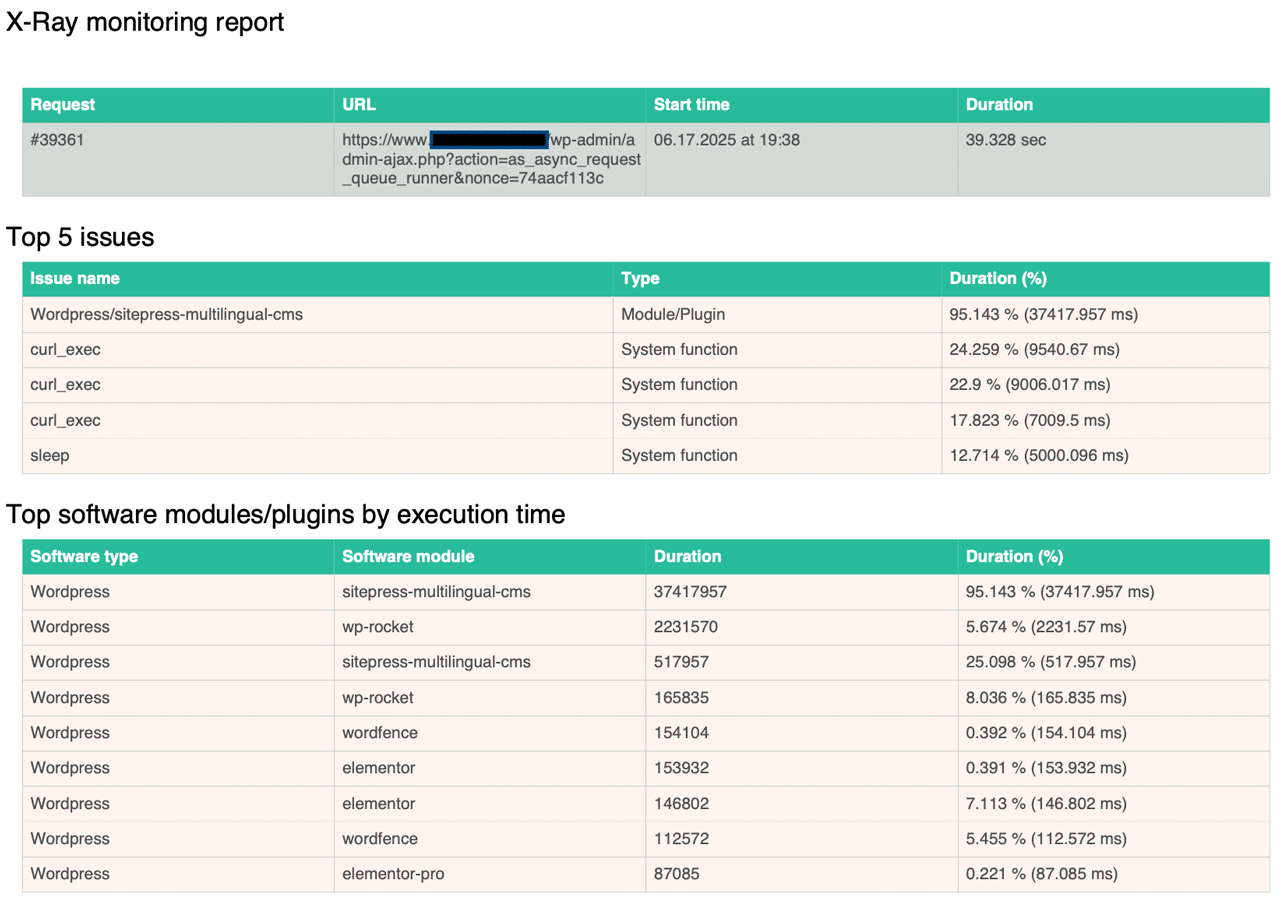Click the "22.9 % (9006.017 ms)" value
This screenshot has width=1280, height=903.
[1030, 385]
